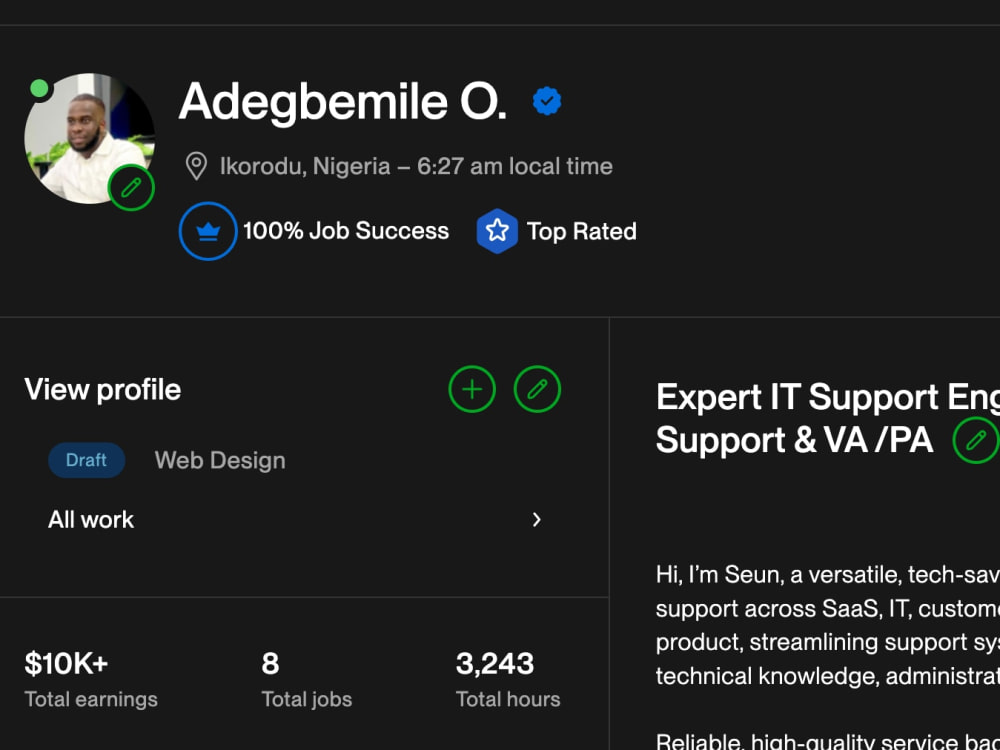Viewport: 1000px width, 750px height.
Task: Click the Draft label tag
Action: coord(86,460)
